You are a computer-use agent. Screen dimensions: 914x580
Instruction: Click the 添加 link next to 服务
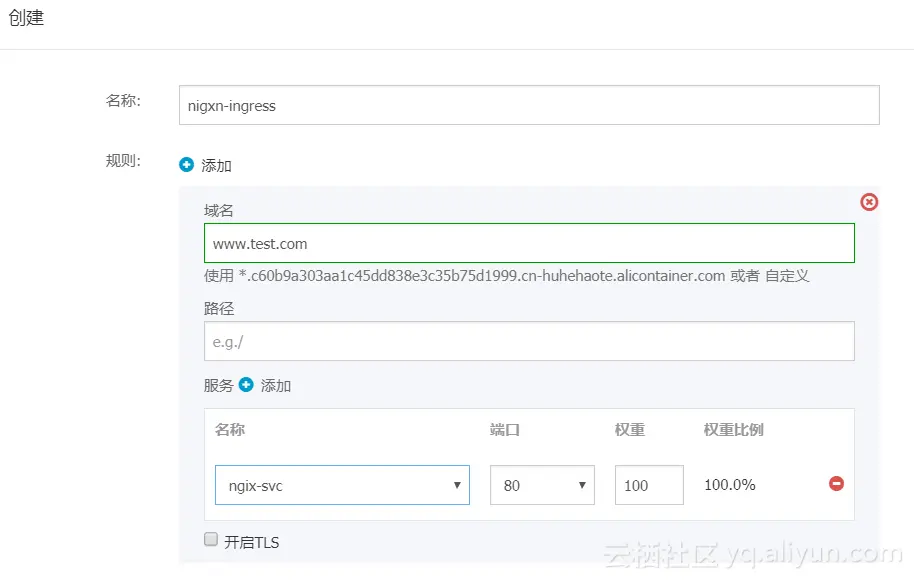pos(276,386)
